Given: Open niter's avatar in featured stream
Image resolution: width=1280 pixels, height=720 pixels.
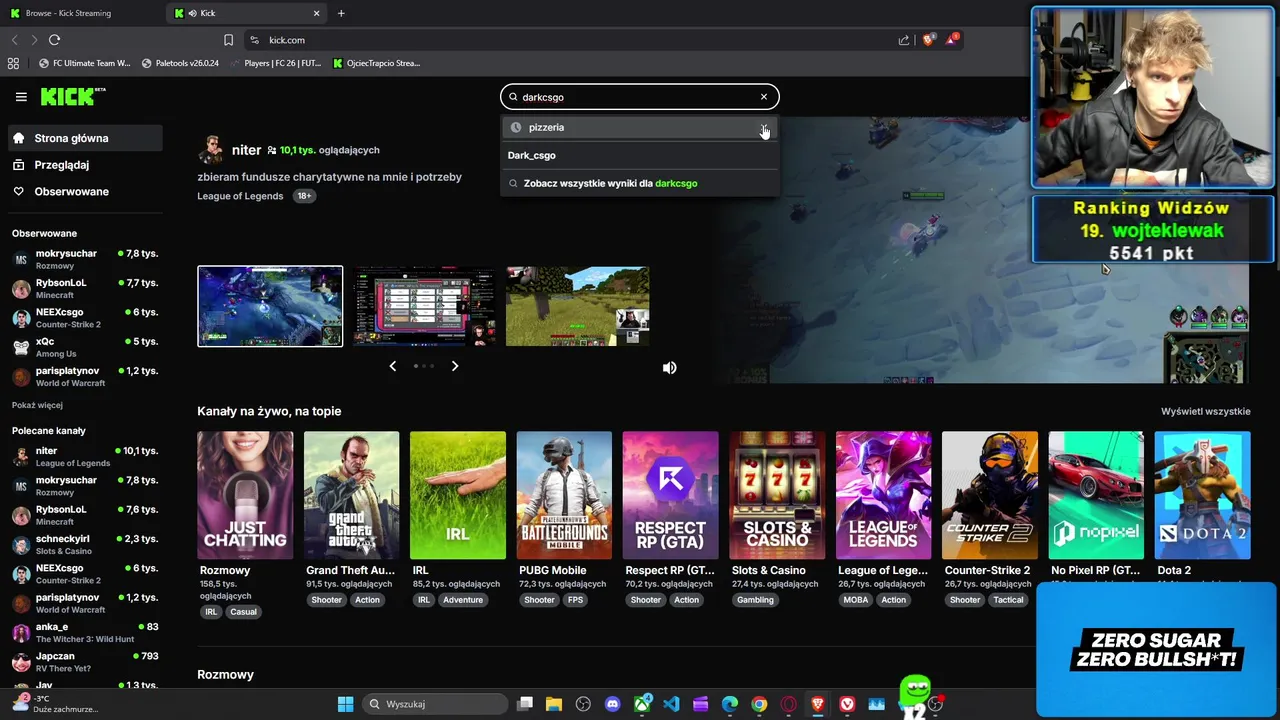Looking at the screenshot, I should click(x=211, y=150).
